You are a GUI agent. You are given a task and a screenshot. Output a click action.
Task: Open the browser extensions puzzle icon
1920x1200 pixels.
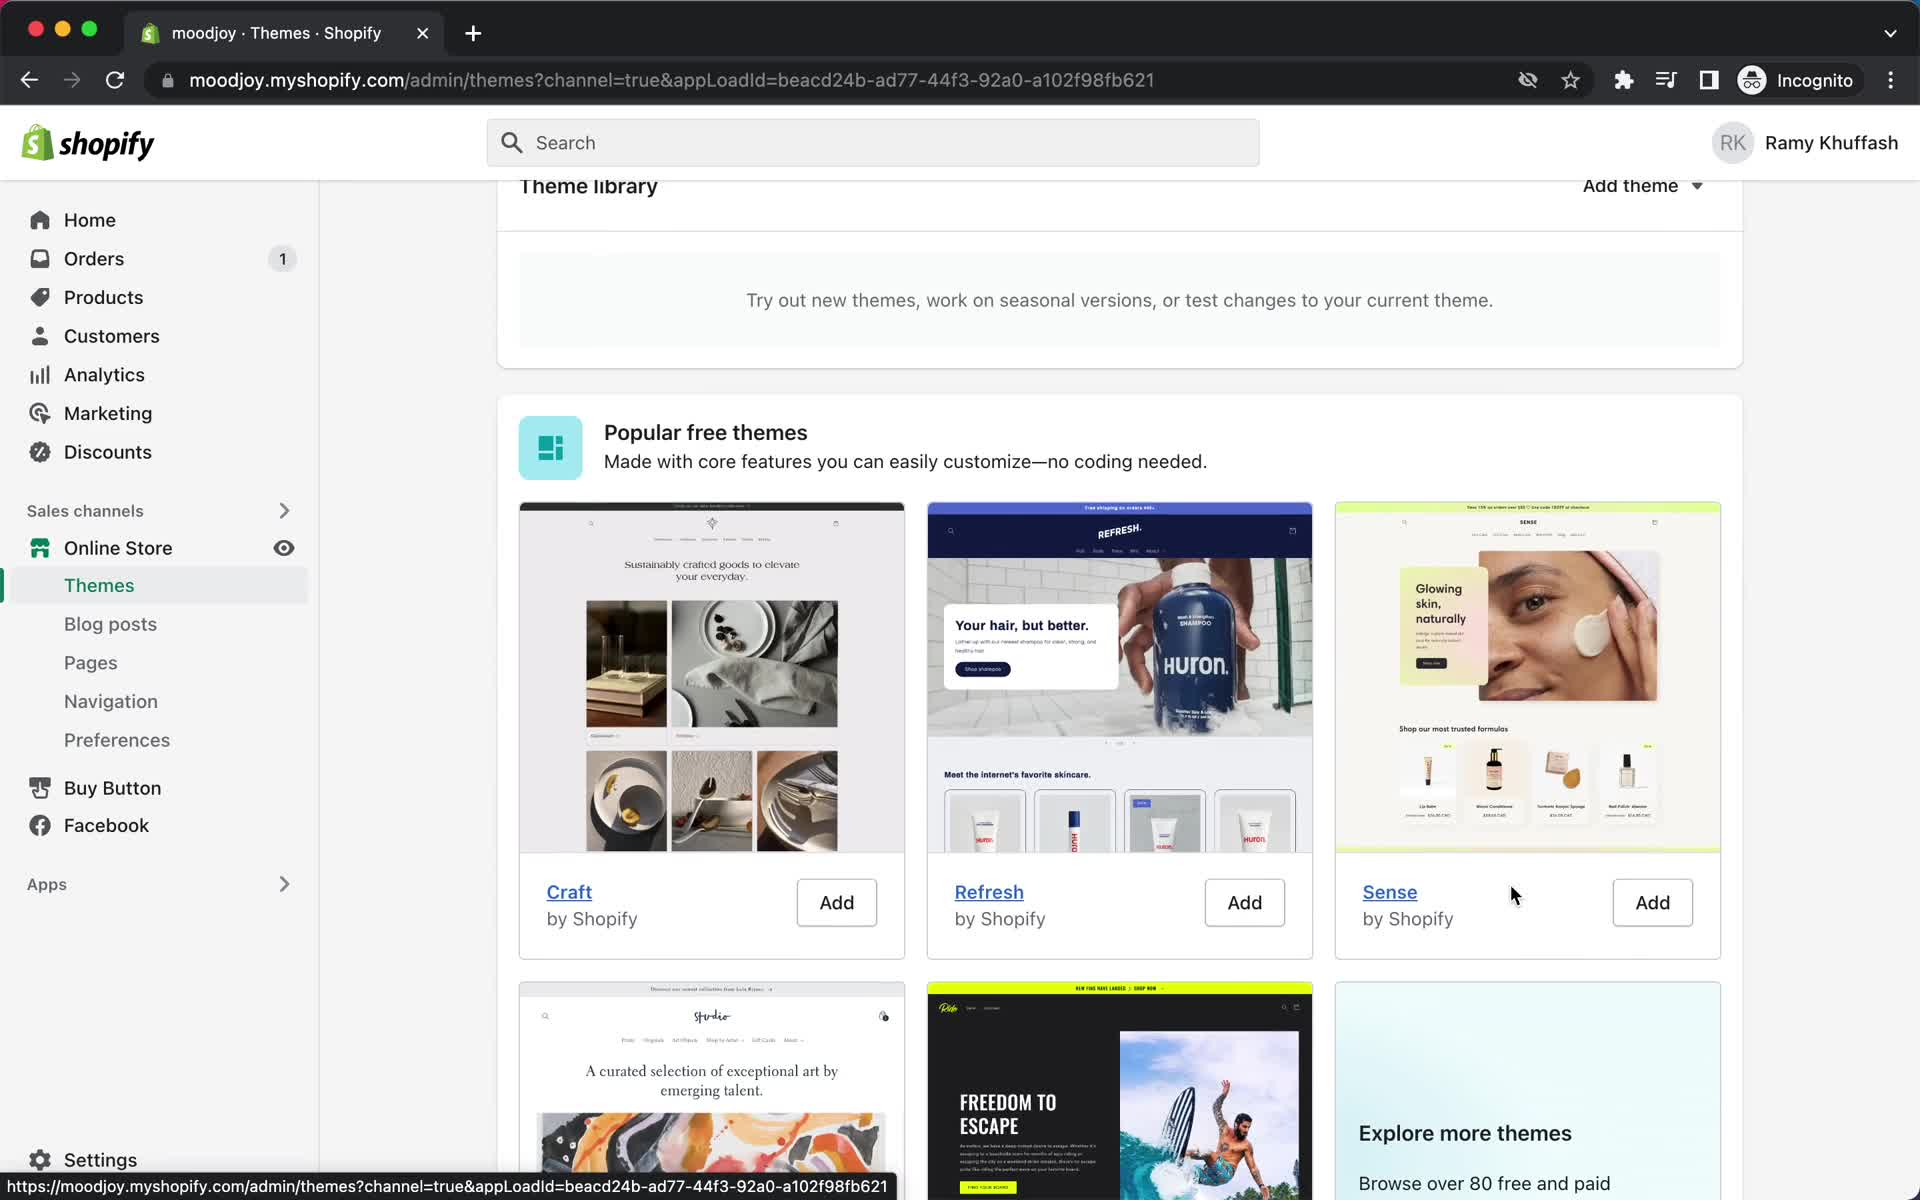[x=1623, y=80]
